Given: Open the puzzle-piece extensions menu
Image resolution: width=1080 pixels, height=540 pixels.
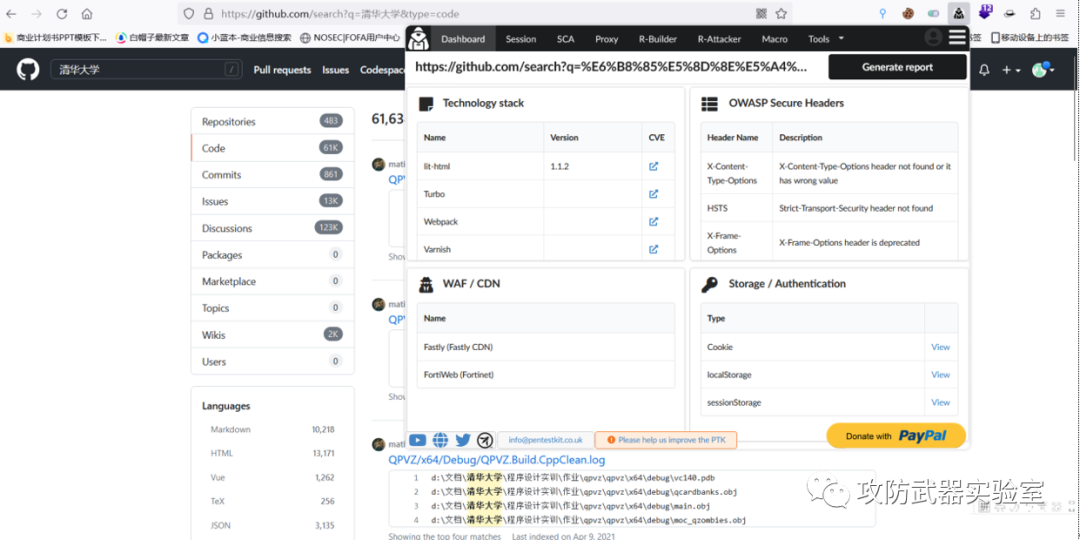Looking at the screenshot, I should point(1035,13).
